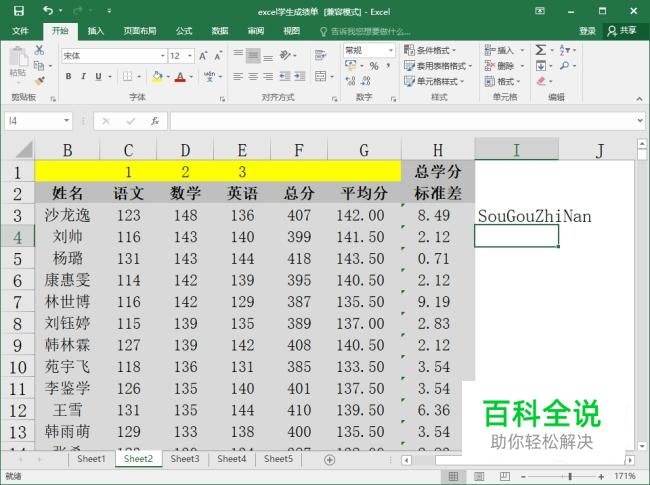Screen dimensions: 650x485
Task: Increase decimal places
Action: click(x=351, y=81)
